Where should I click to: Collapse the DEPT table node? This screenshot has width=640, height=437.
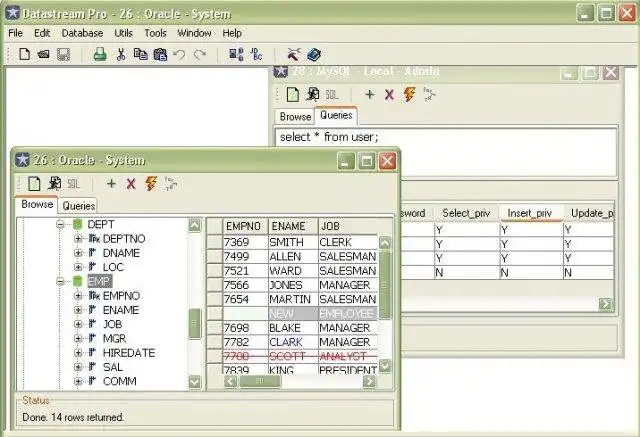click(60, 224)
